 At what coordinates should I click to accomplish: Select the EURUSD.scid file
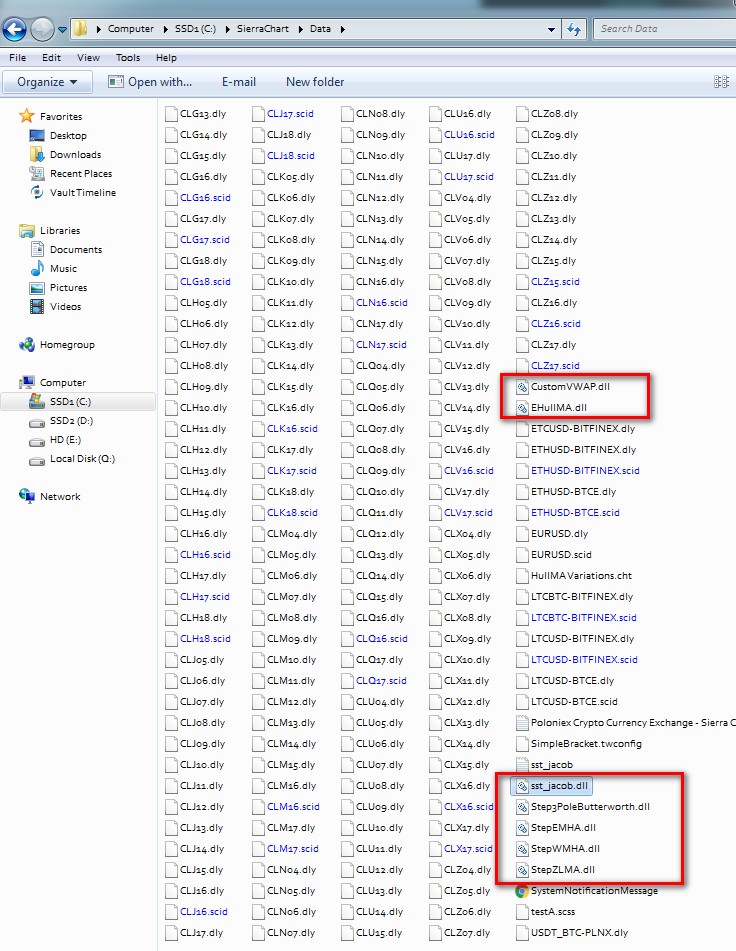(x=553, y=554)
